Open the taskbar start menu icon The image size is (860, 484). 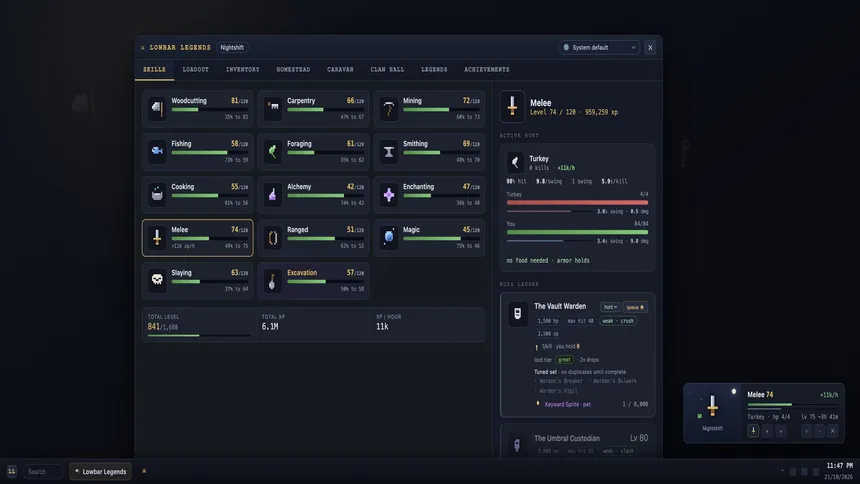point(12,471)
